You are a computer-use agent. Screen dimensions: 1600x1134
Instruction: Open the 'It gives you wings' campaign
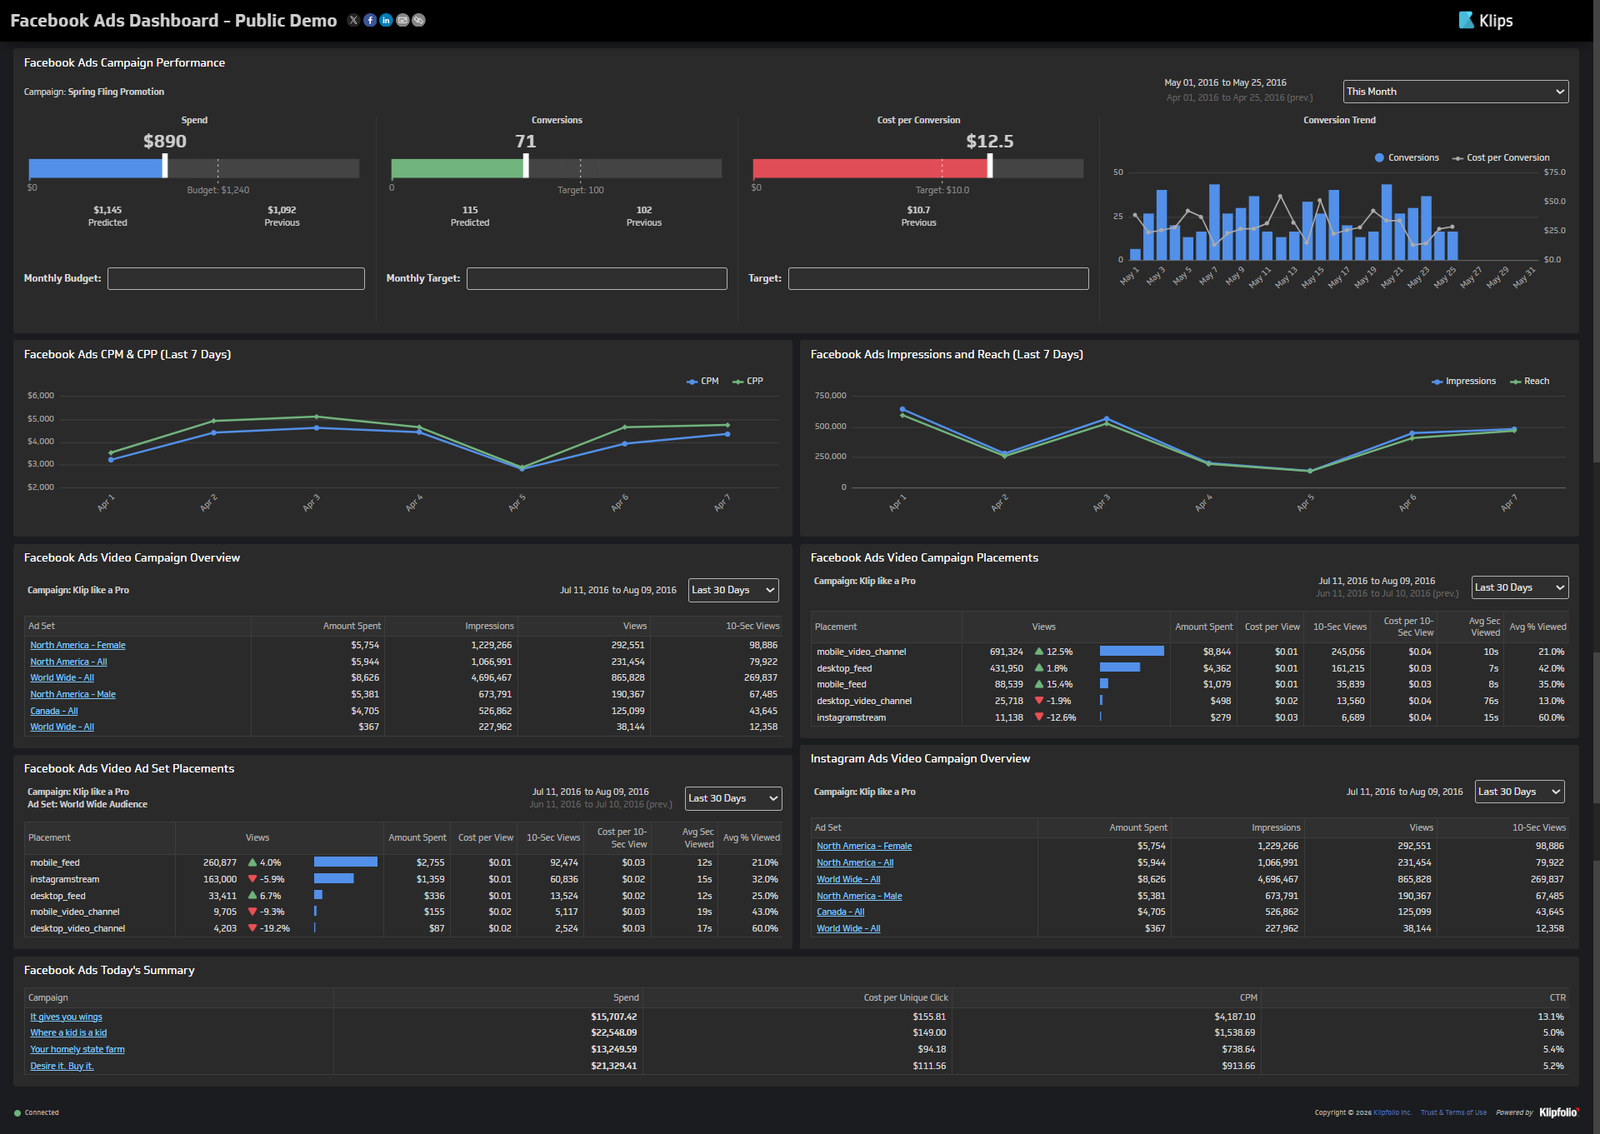click(66, 1017)
